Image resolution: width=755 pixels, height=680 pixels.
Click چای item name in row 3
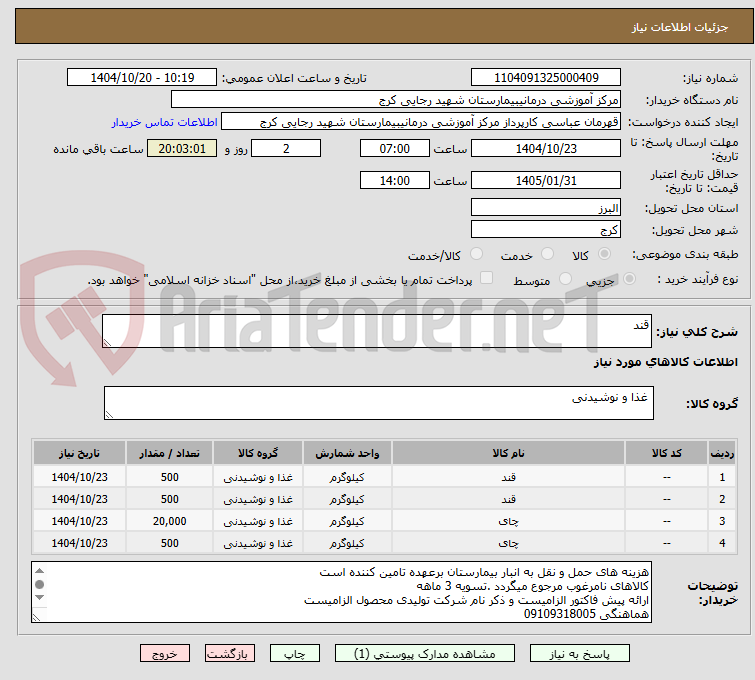click(508, 521)
